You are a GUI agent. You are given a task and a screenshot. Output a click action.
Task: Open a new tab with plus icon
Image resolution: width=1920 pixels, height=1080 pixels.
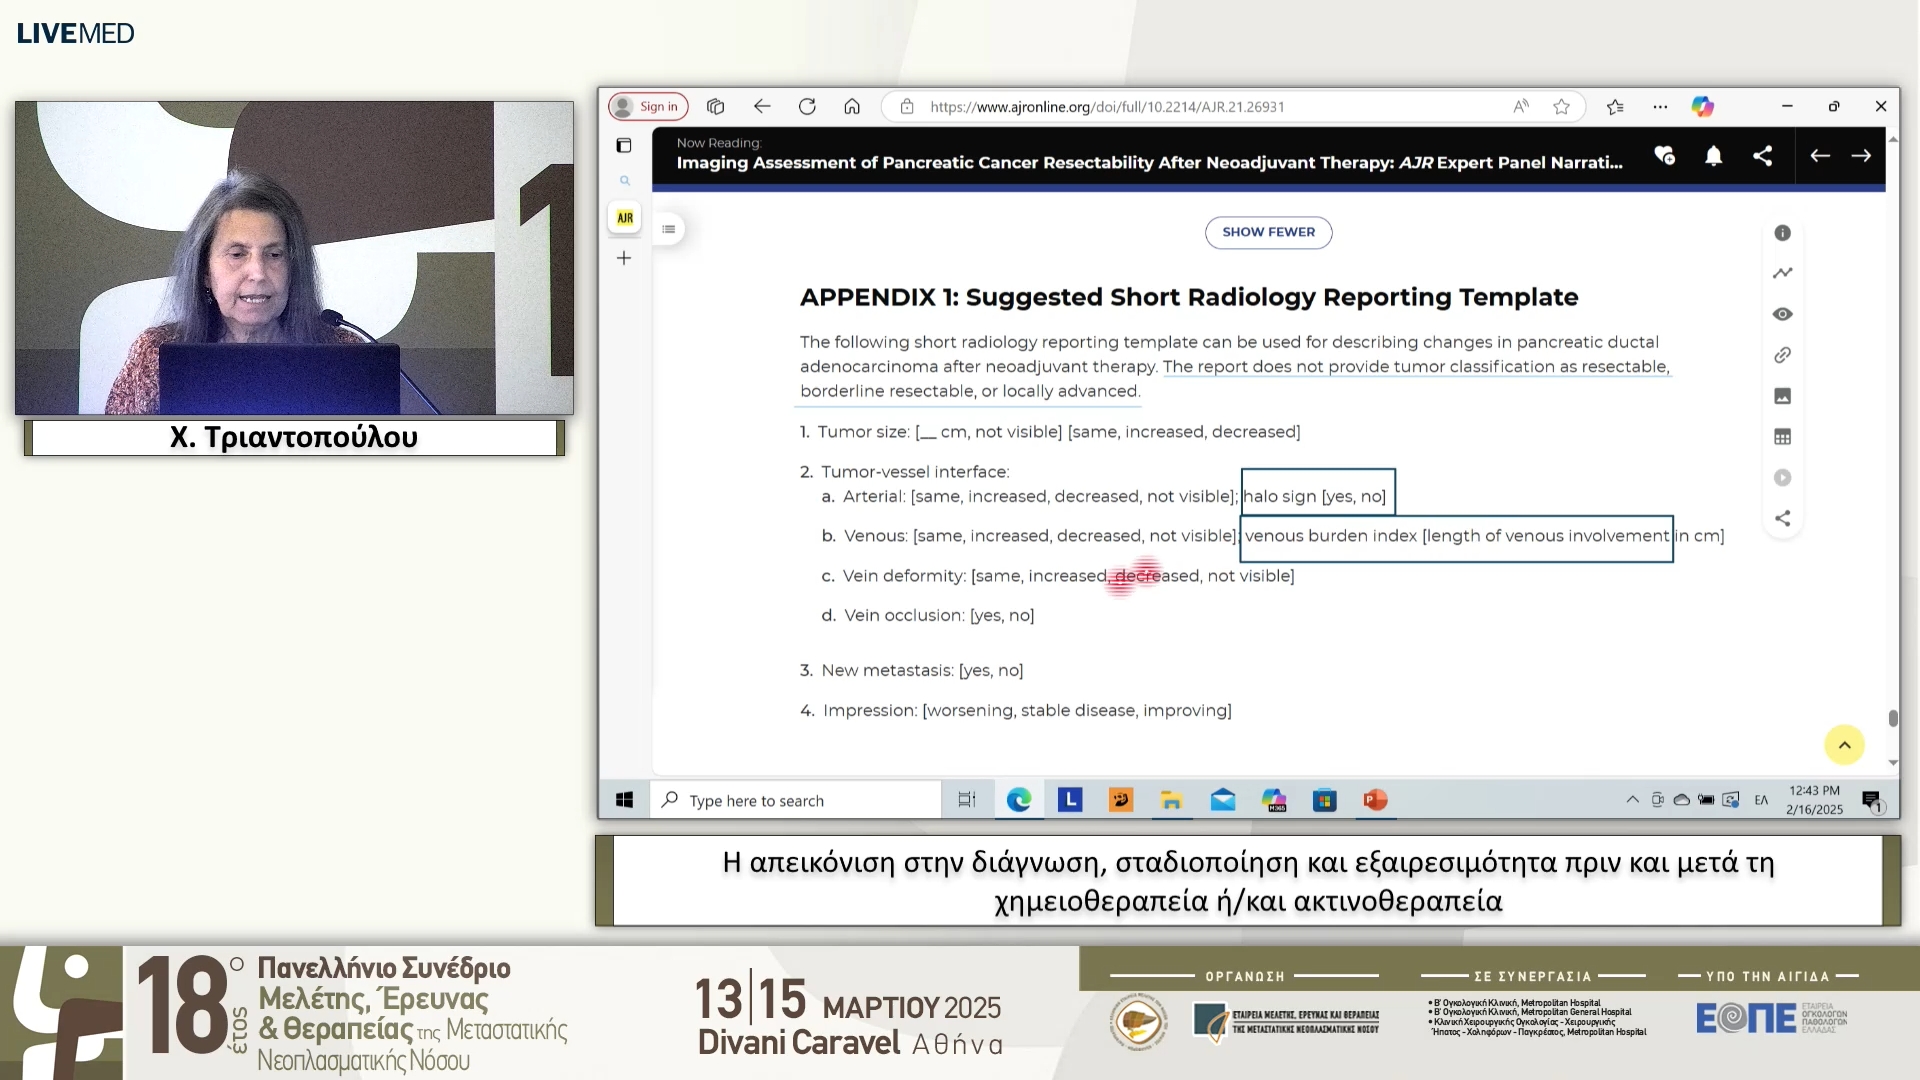[624, 259]
